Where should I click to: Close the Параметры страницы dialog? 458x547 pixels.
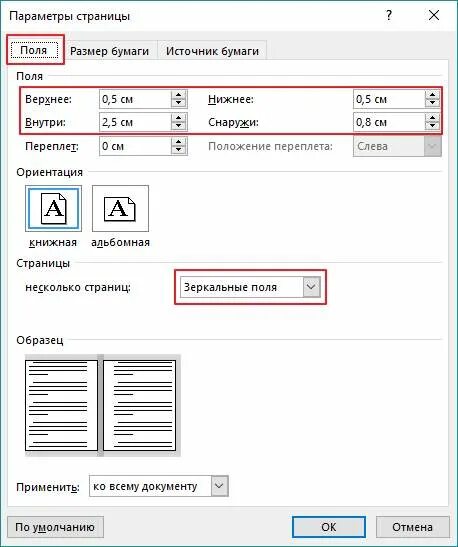point(434,15)
